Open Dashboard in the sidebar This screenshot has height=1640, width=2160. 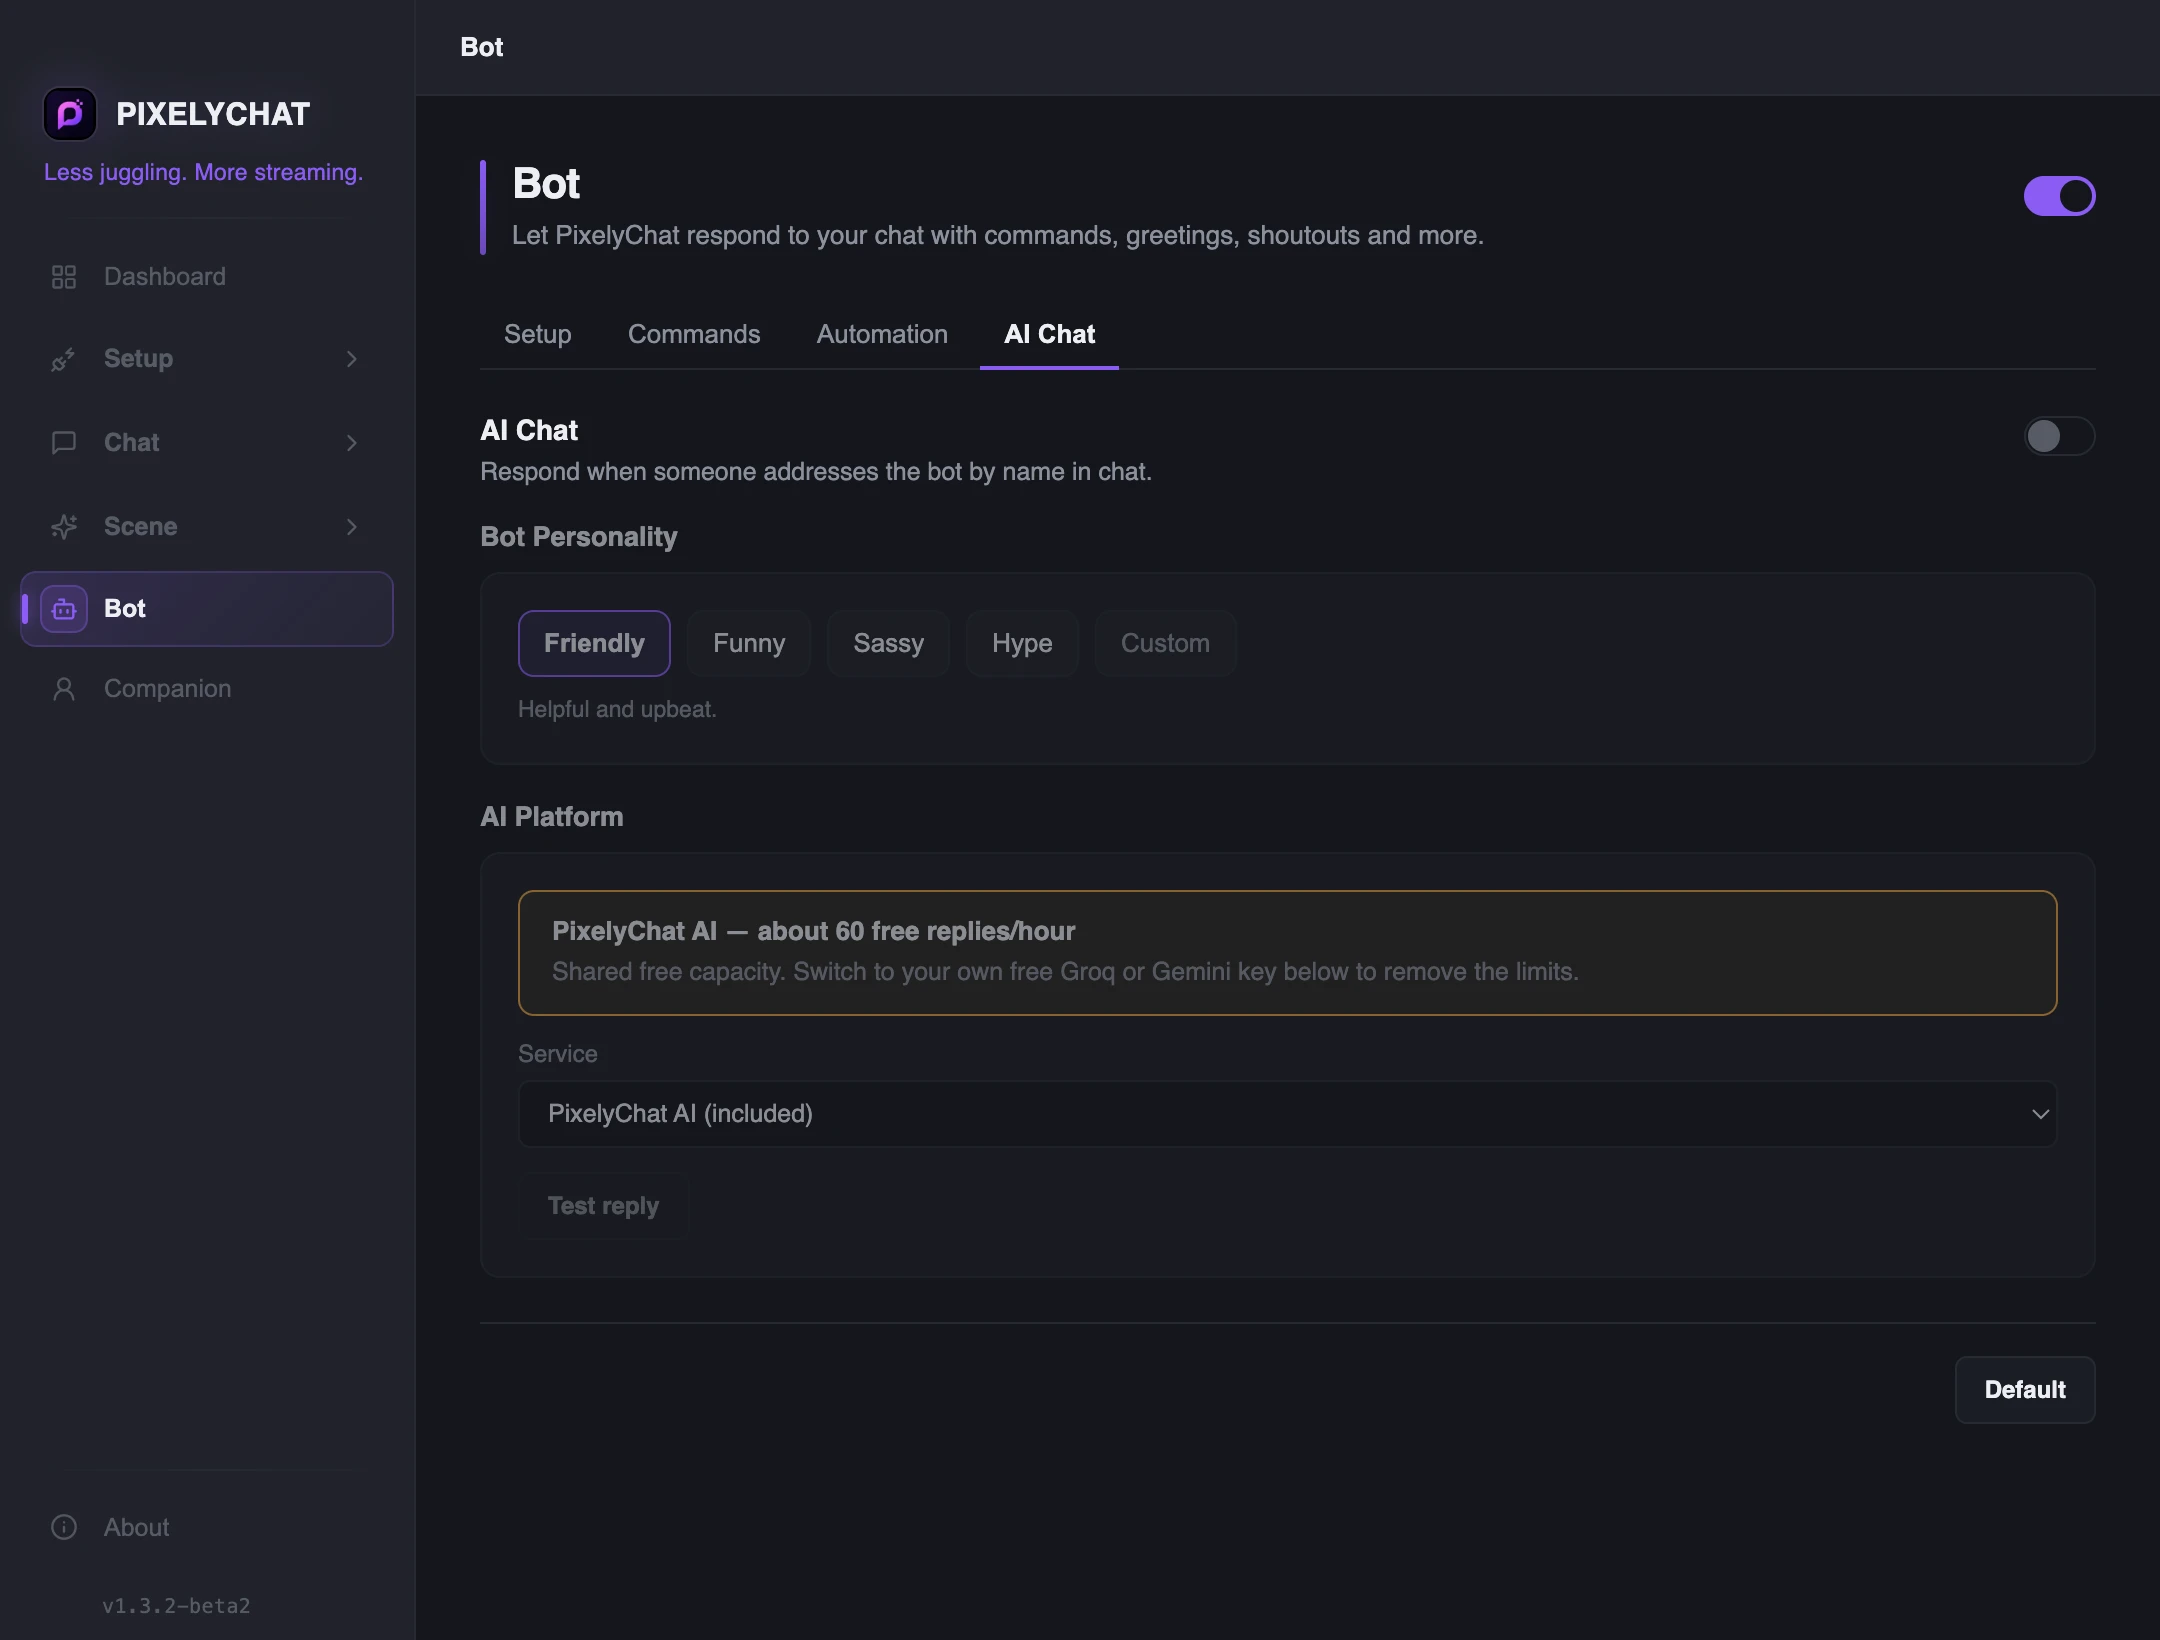click(x=206, y=277)
